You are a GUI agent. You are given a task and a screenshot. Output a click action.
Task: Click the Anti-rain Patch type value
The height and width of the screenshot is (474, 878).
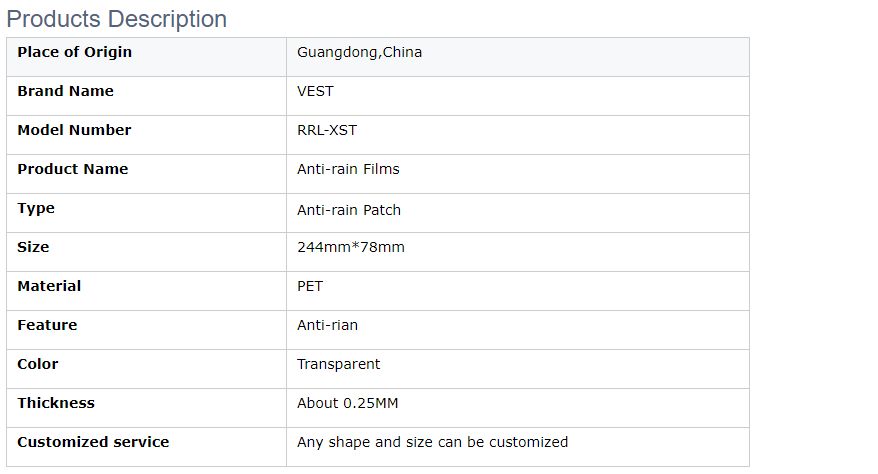point(349,210)
